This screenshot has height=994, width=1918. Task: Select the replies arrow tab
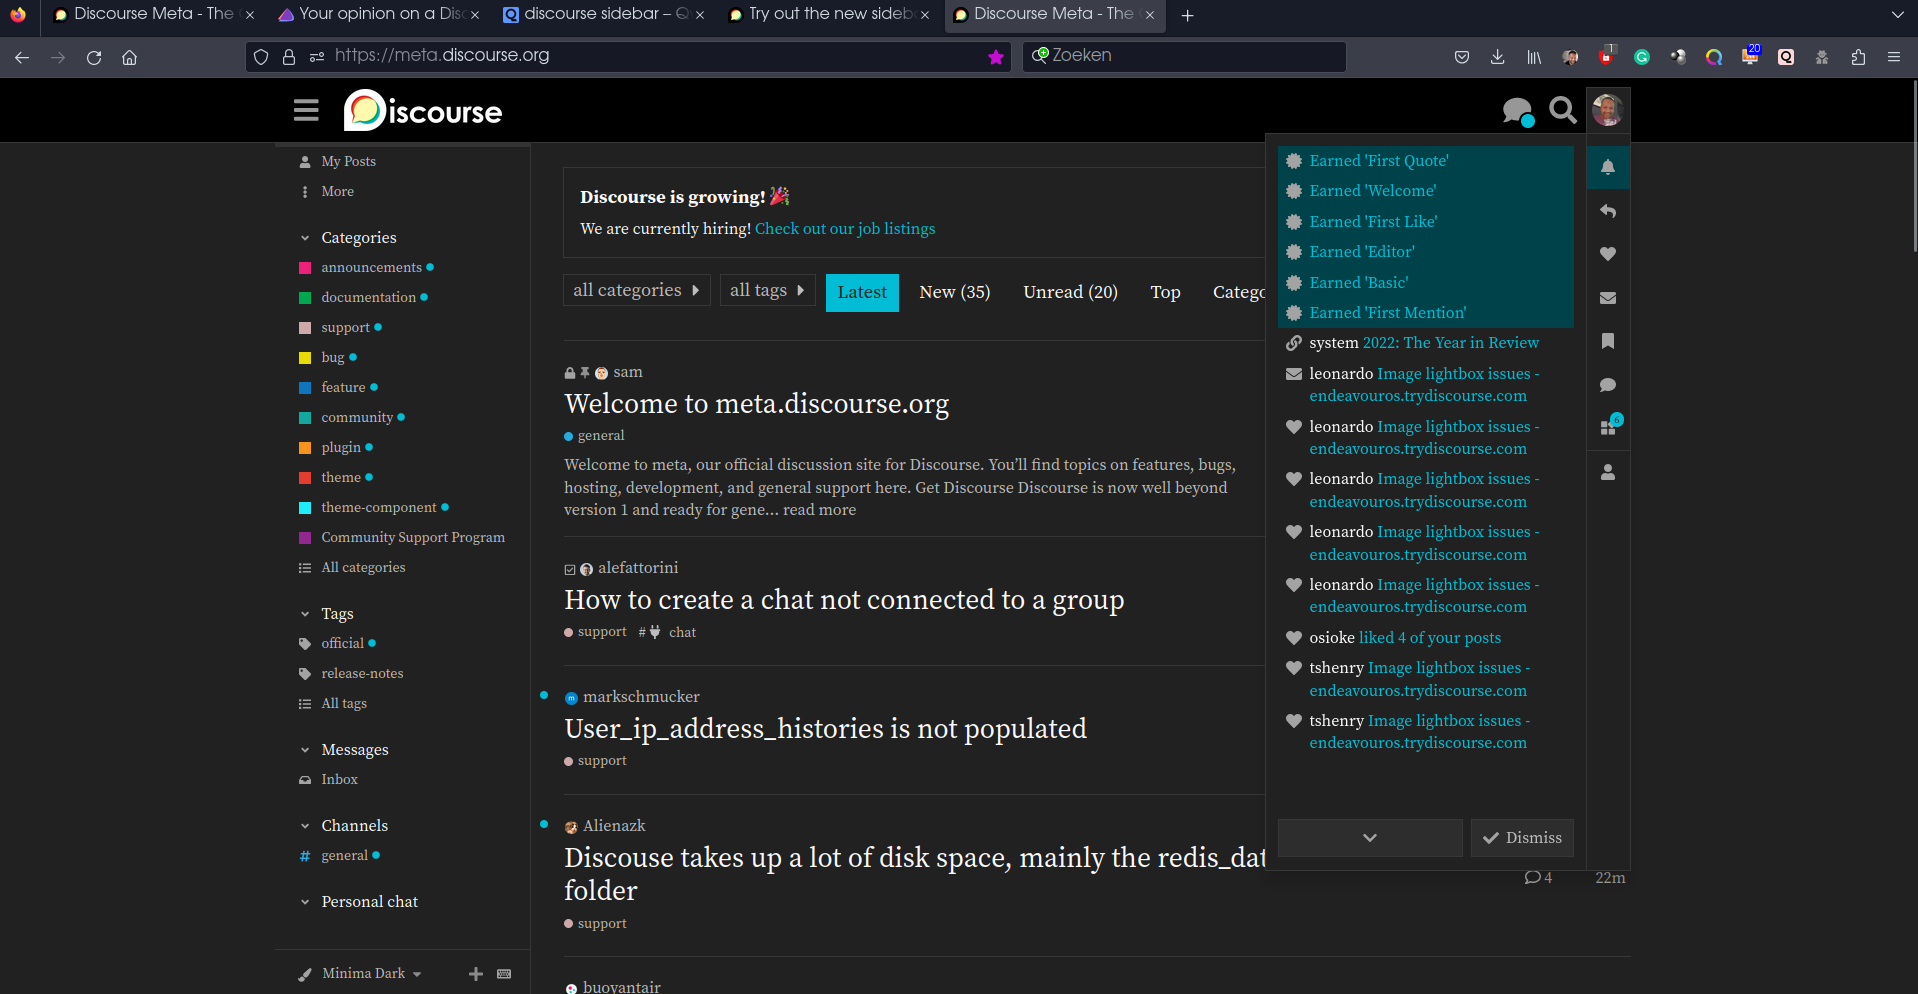[1608, 211]
